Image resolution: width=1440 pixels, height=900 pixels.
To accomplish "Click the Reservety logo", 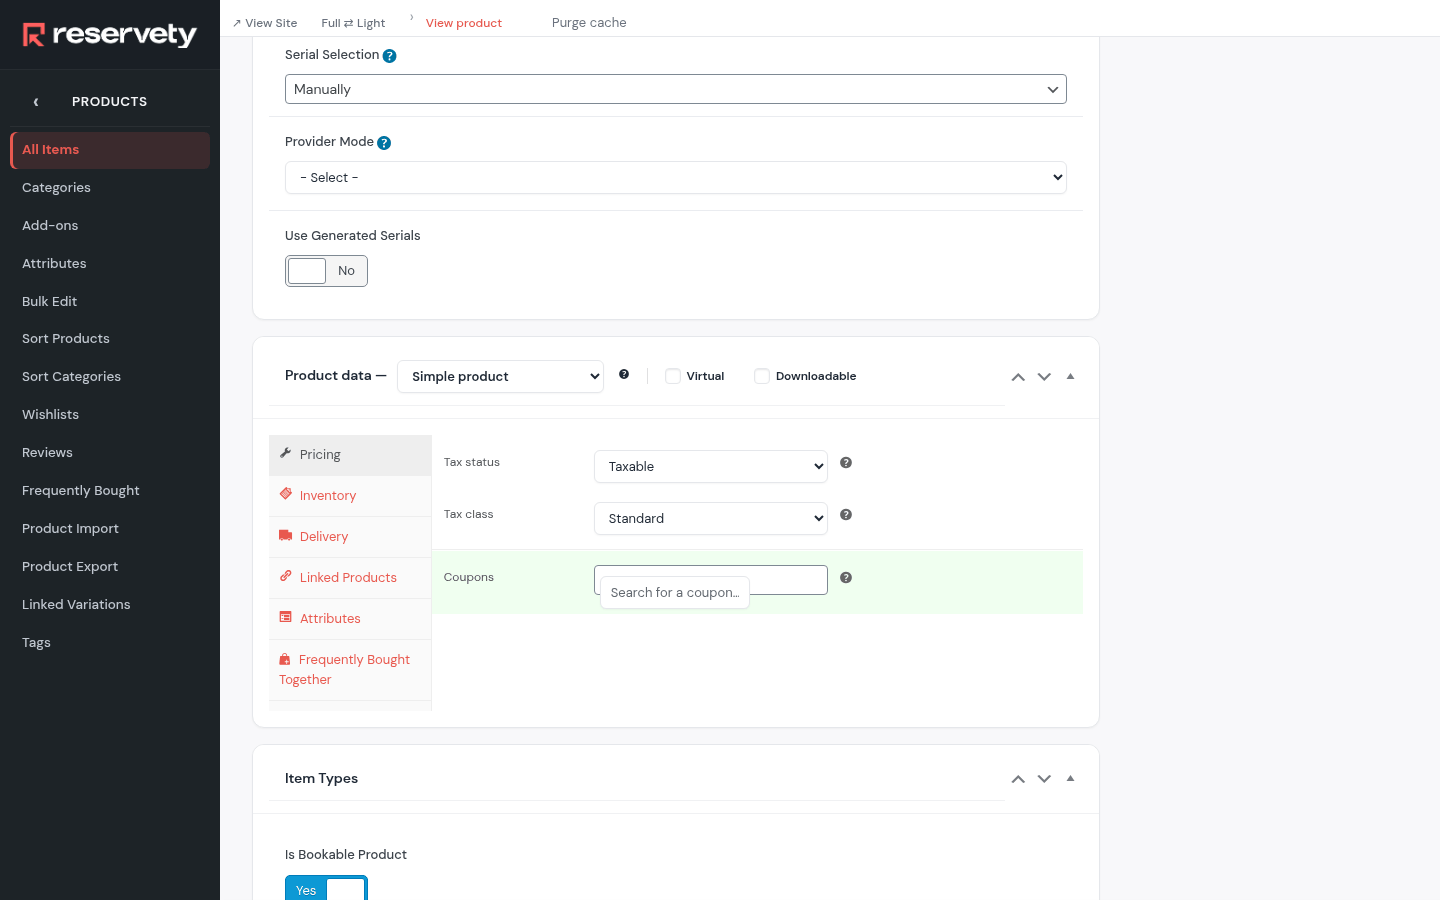I will pos(110,35).
